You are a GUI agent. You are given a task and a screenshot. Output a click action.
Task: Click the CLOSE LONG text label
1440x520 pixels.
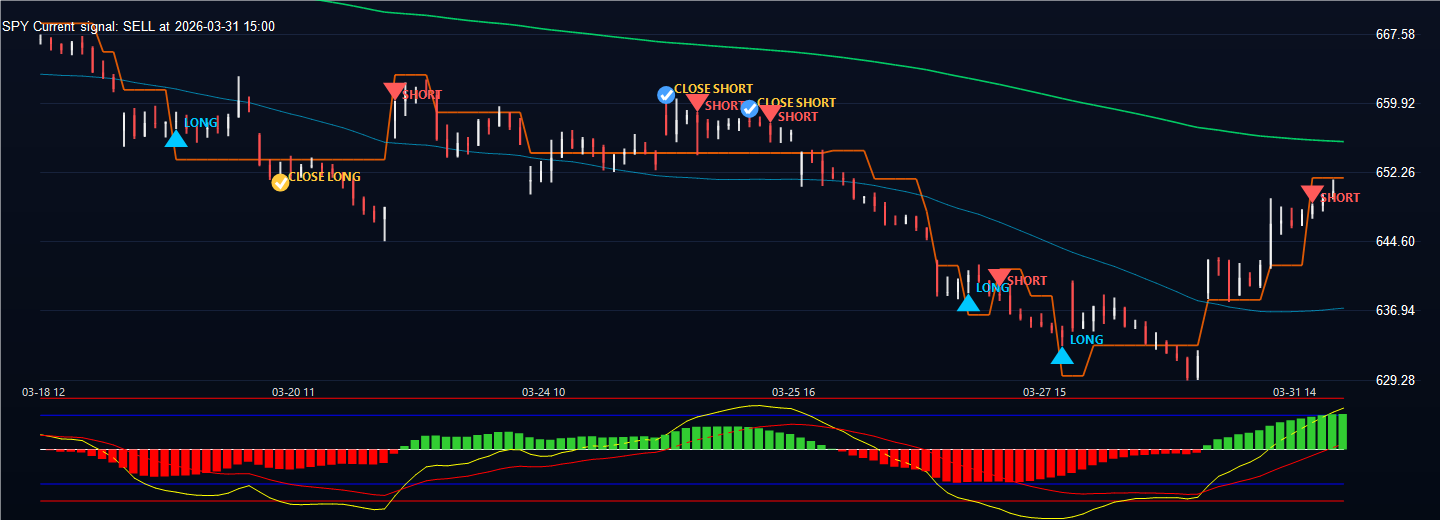click(x=324, y=177)
